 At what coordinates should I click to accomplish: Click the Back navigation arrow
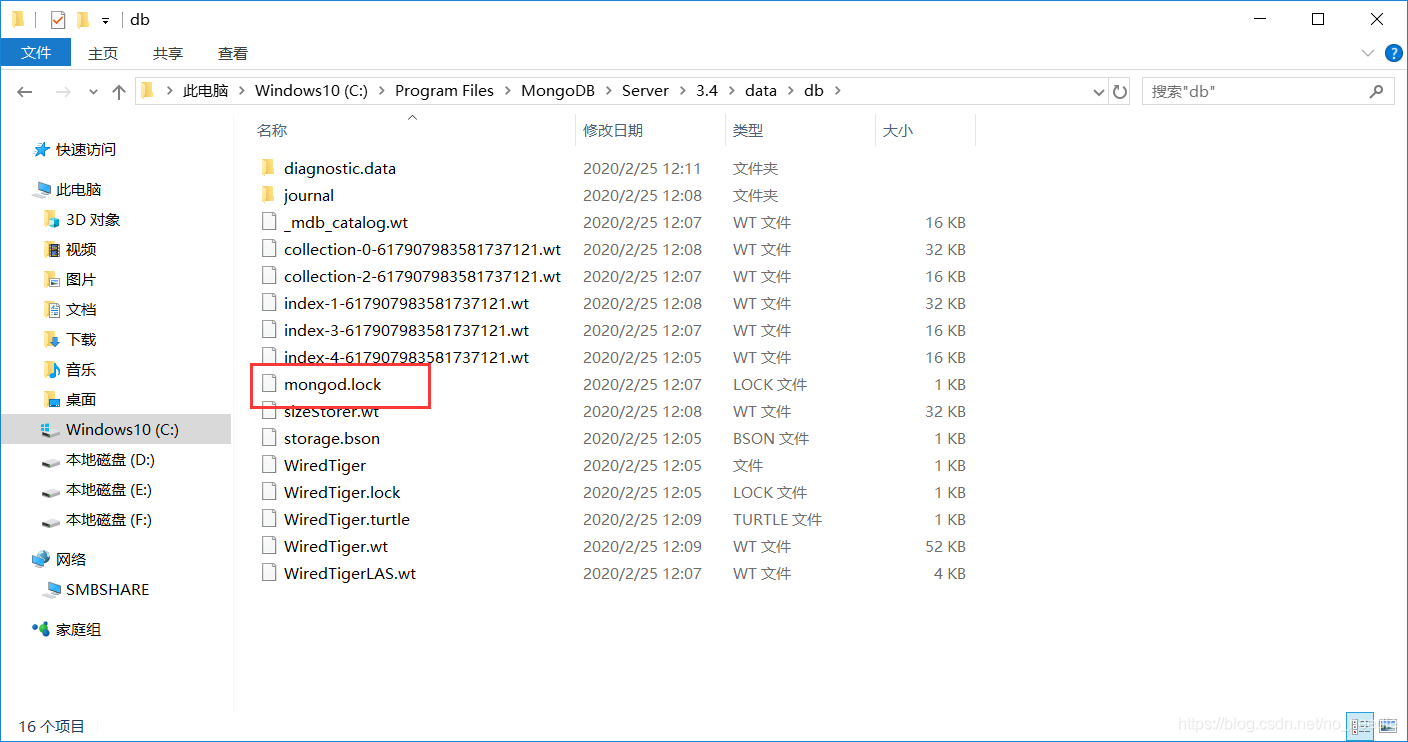(x=24, y=91)
